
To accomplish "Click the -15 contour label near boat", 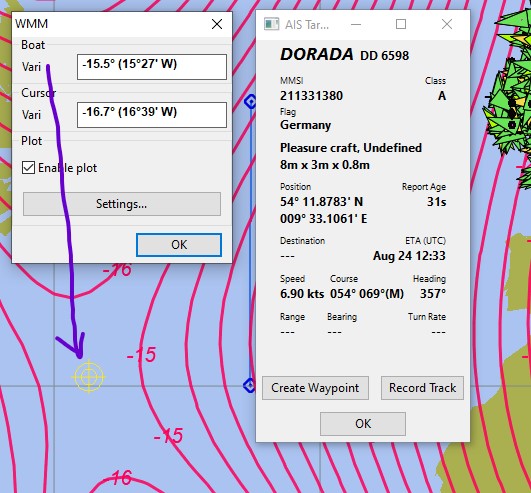I will click(141, 355).
